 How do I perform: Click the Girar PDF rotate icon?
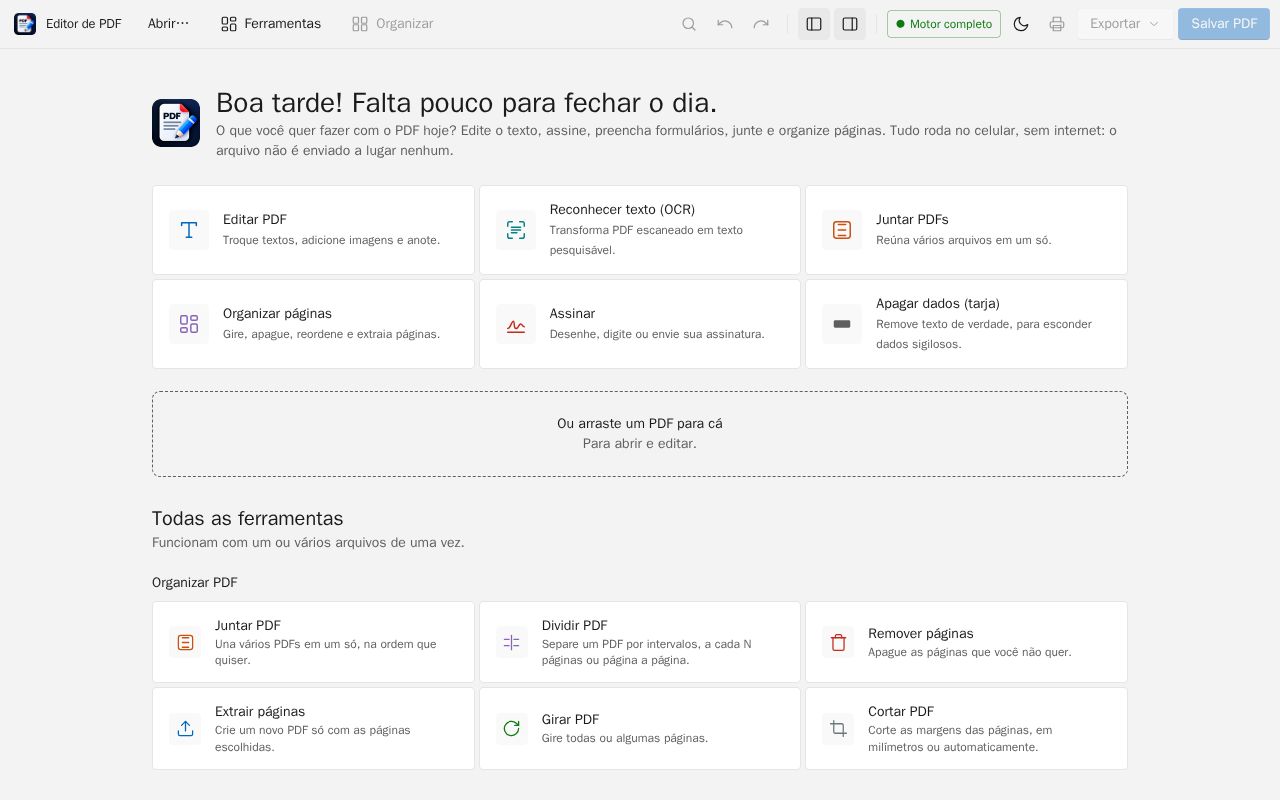pyautogui.click(x=512, y=729)
